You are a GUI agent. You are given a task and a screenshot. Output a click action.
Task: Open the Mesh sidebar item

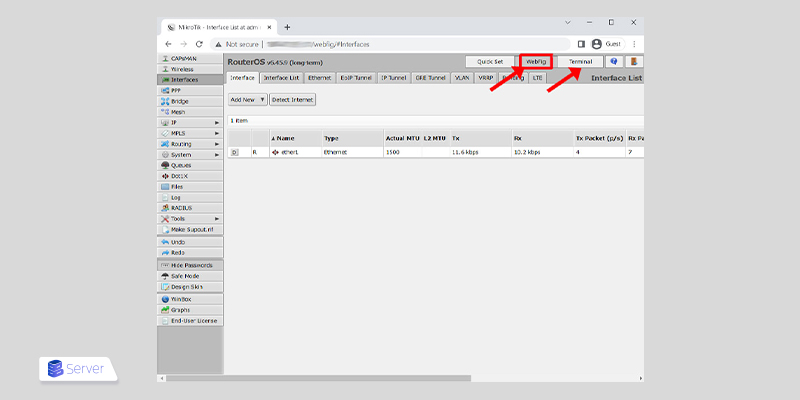pyautogui.click(x=190, y=112)
